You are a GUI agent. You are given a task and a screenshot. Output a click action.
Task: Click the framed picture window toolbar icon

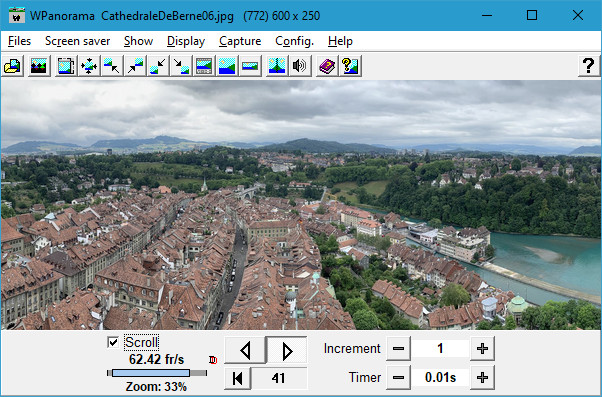66,66
